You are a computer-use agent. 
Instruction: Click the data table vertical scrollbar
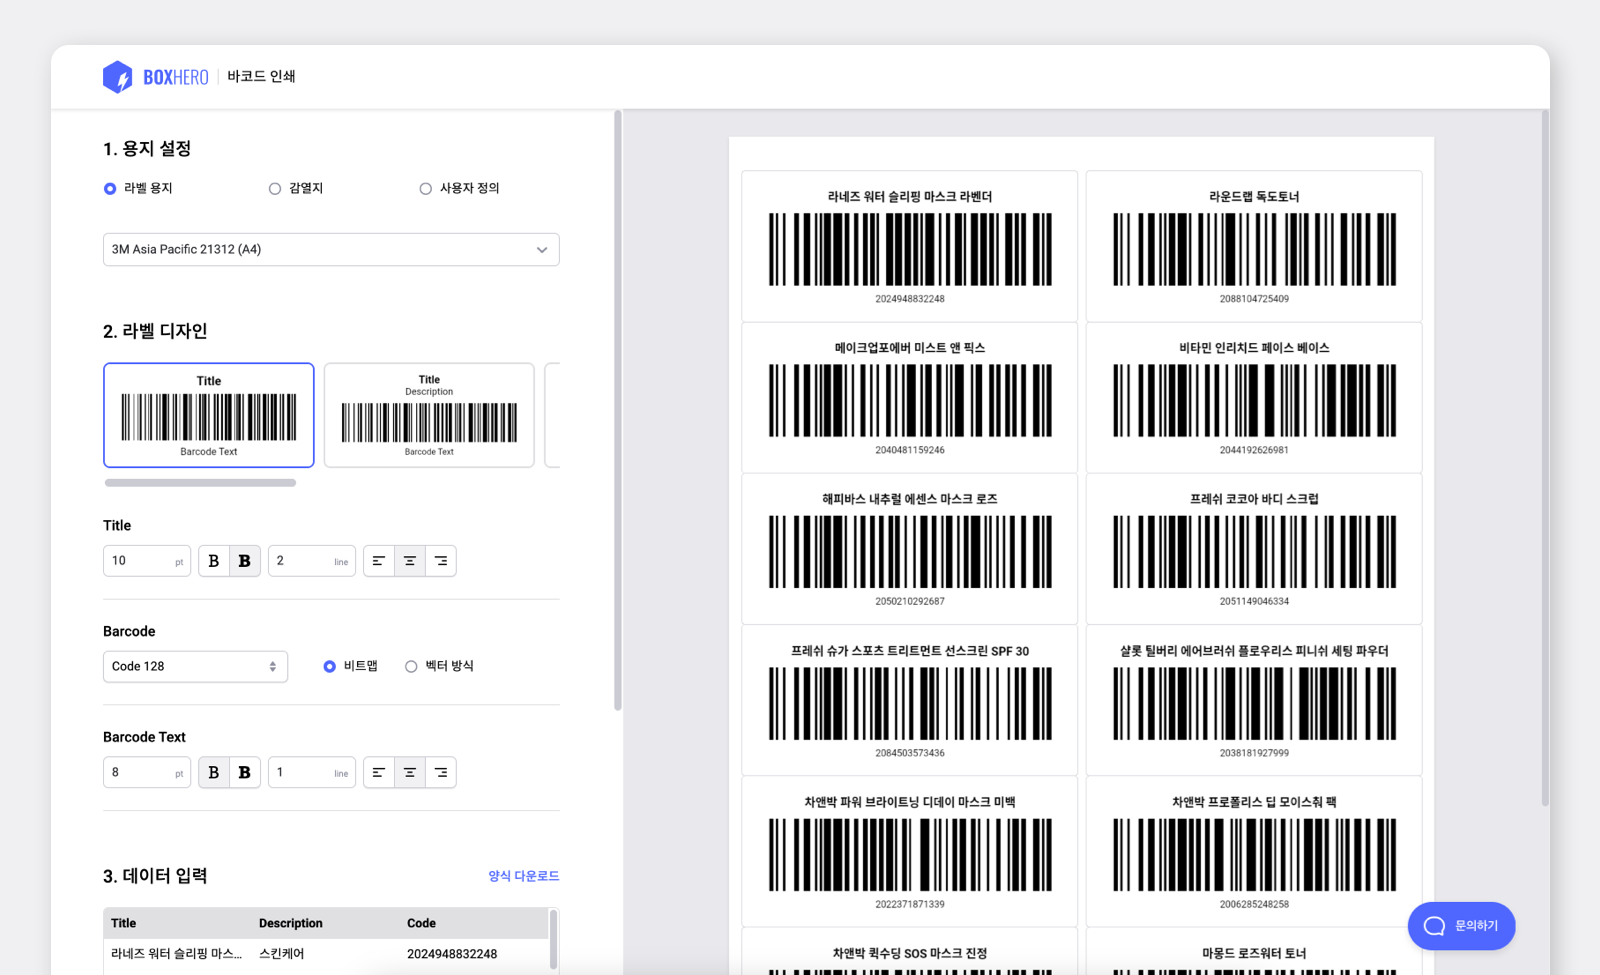pyautogui.click(x=554, y=940)
